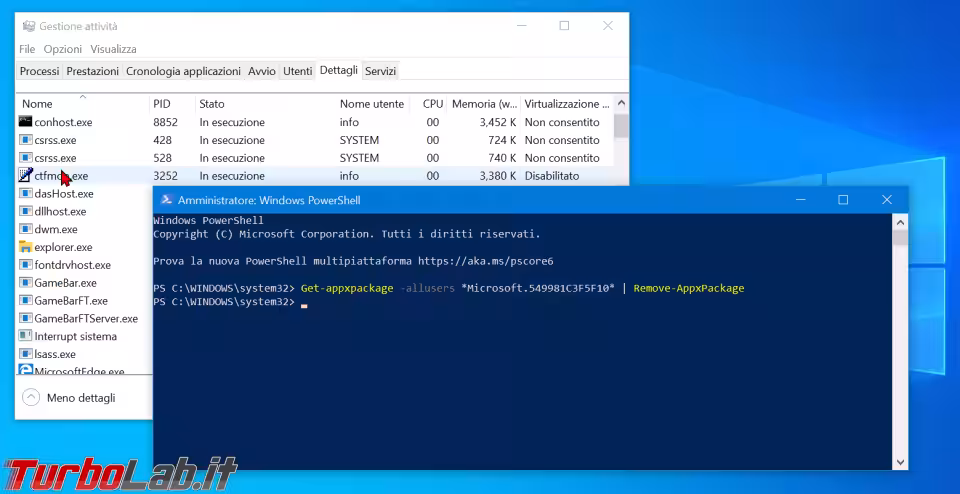Click the Remove-AppxPackage command text

pyautogui.click(x=689, y=288)
